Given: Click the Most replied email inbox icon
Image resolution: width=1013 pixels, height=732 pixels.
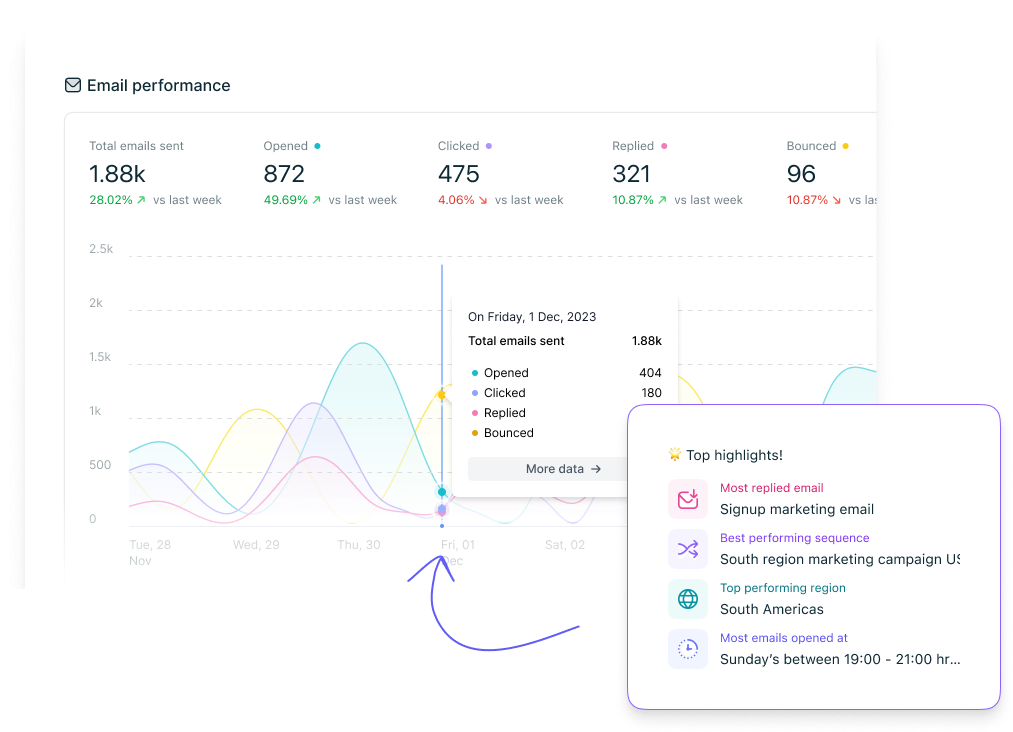Looking at the screenshot, I should point(687,498).
